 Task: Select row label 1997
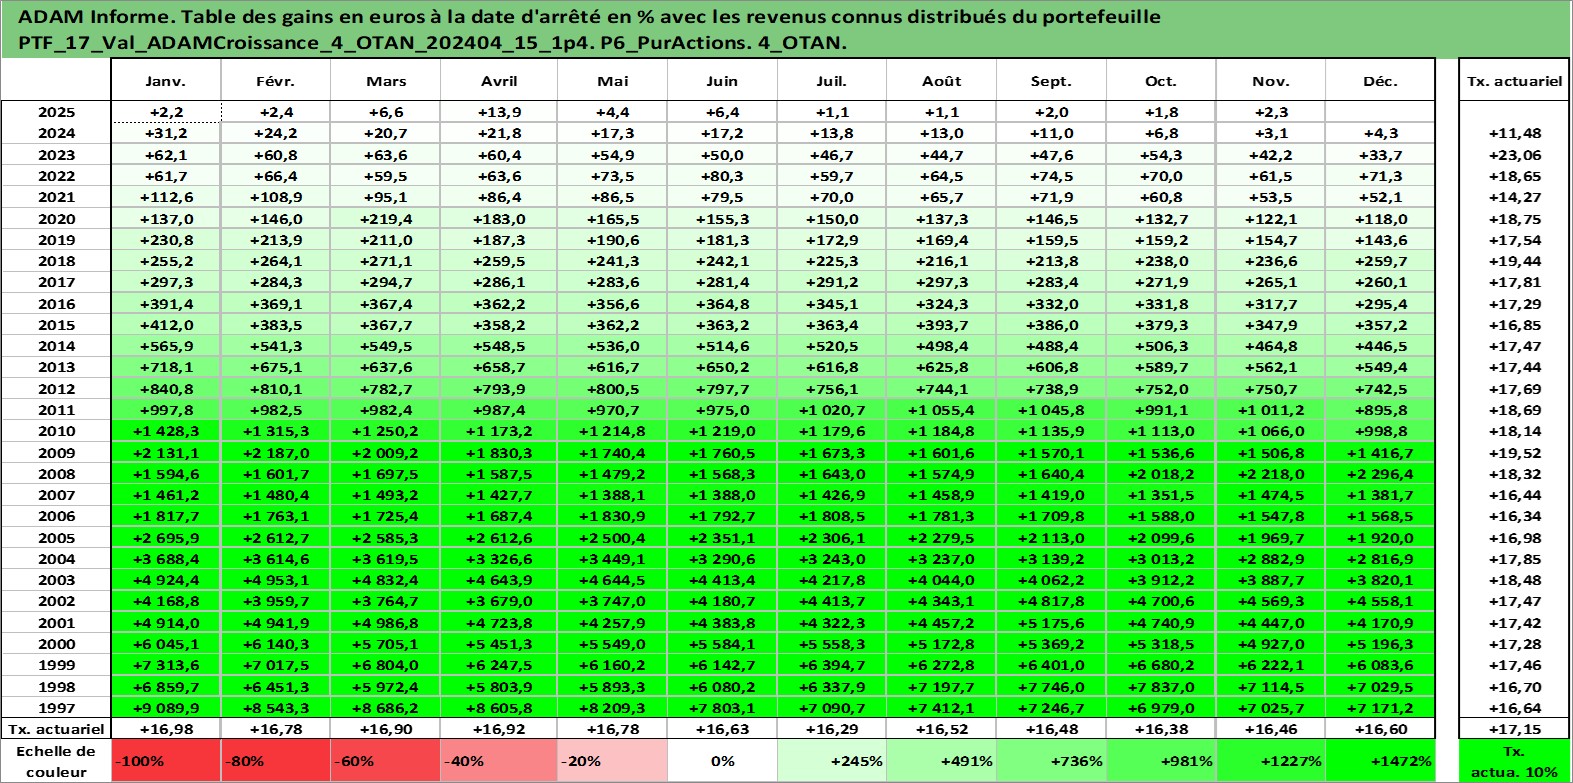coord(56,707)
